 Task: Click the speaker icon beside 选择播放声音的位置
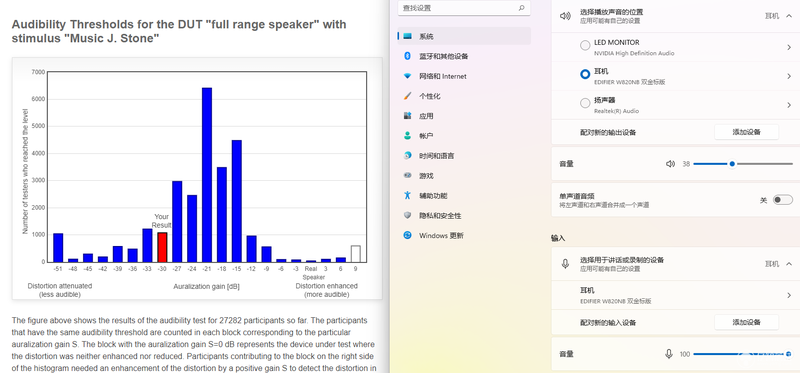point(565,16)
